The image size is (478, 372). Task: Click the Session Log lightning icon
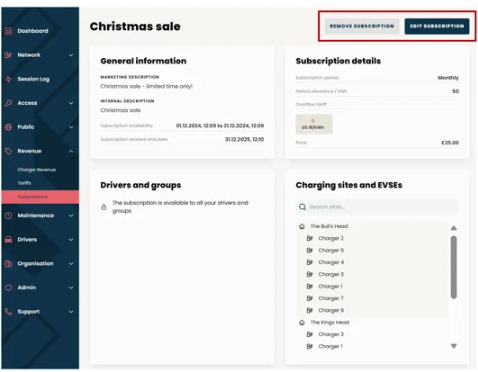point(9,79)
